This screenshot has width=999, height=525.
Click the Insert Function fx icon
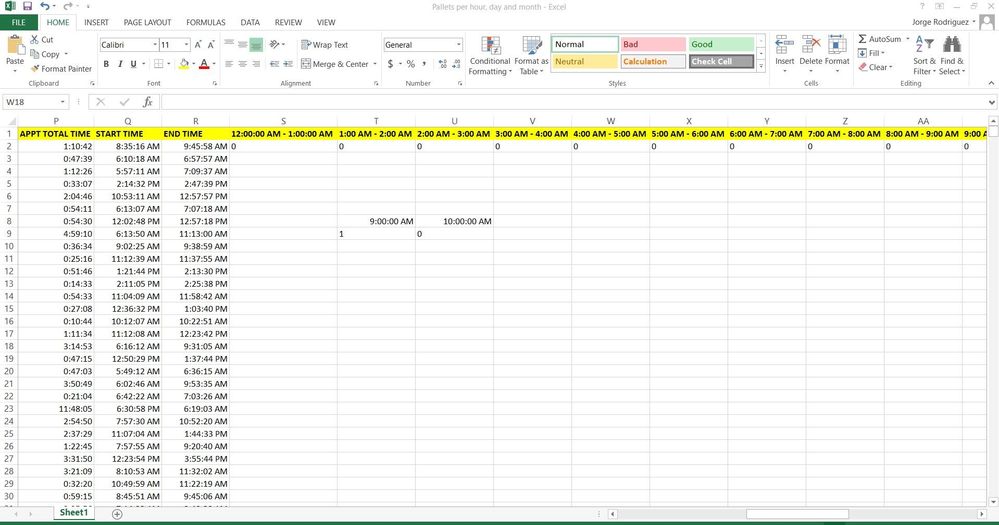(x=147, y=102)
